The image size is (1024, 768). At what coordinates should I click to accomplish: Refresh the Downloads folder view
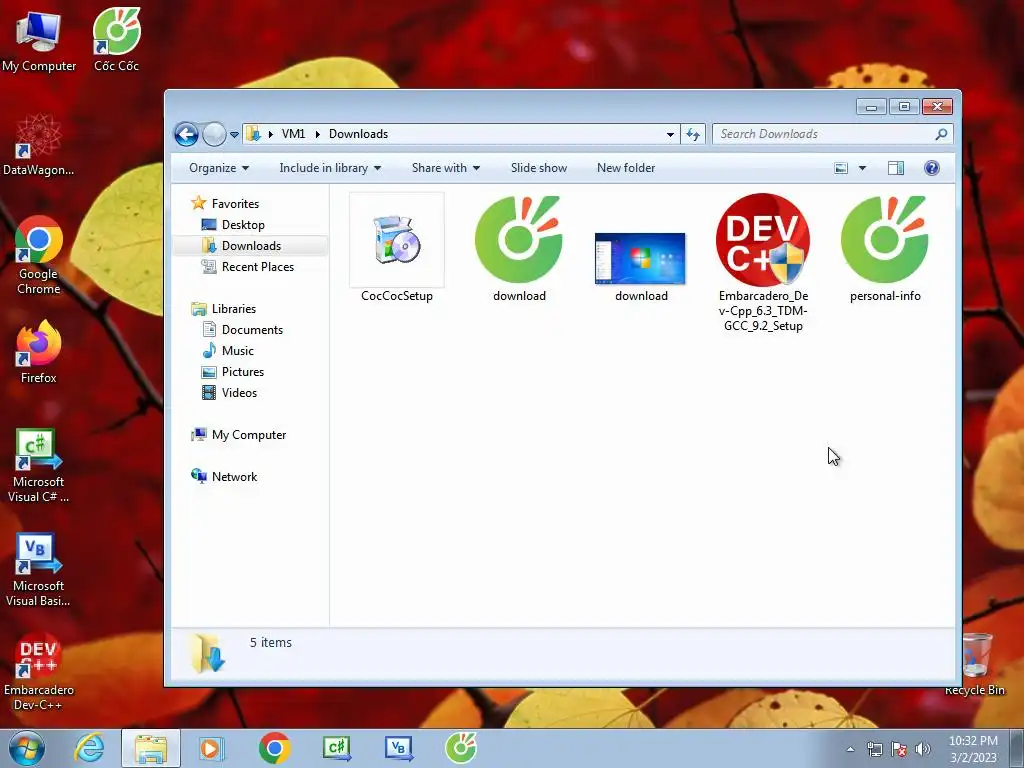692,135
